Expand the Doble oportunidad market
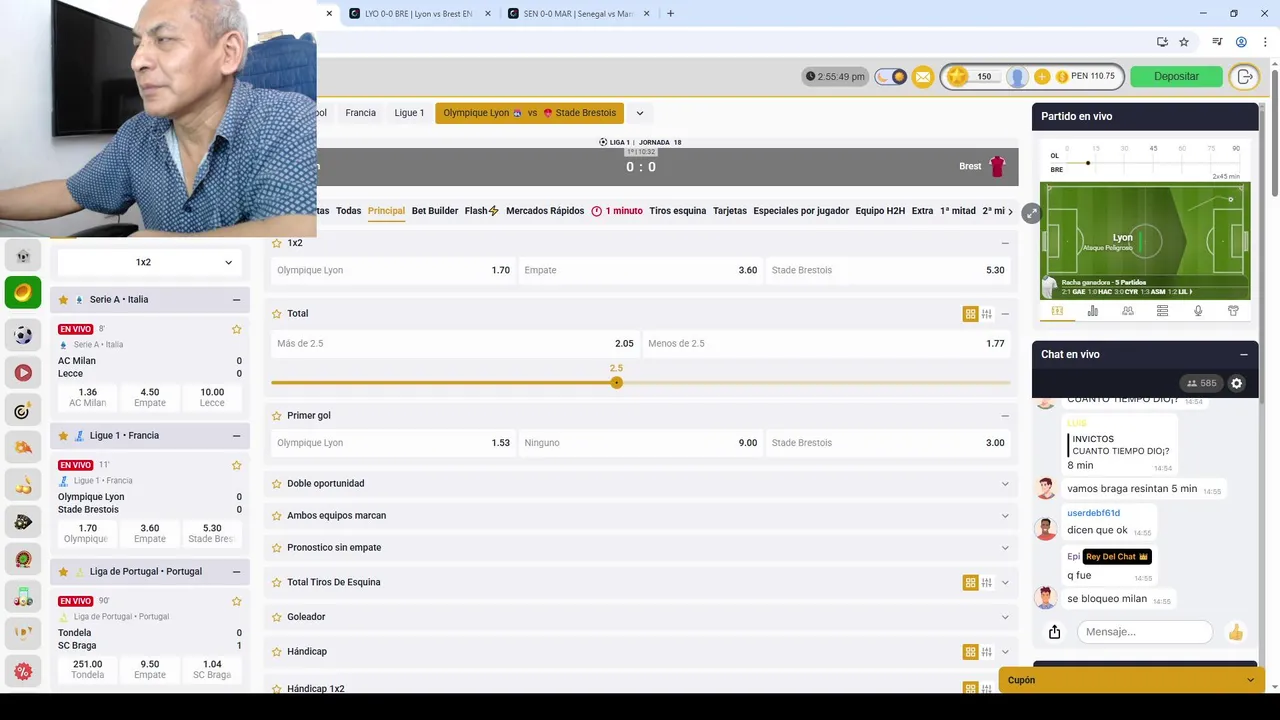Screen dimensions: 1280x720 1005,484
